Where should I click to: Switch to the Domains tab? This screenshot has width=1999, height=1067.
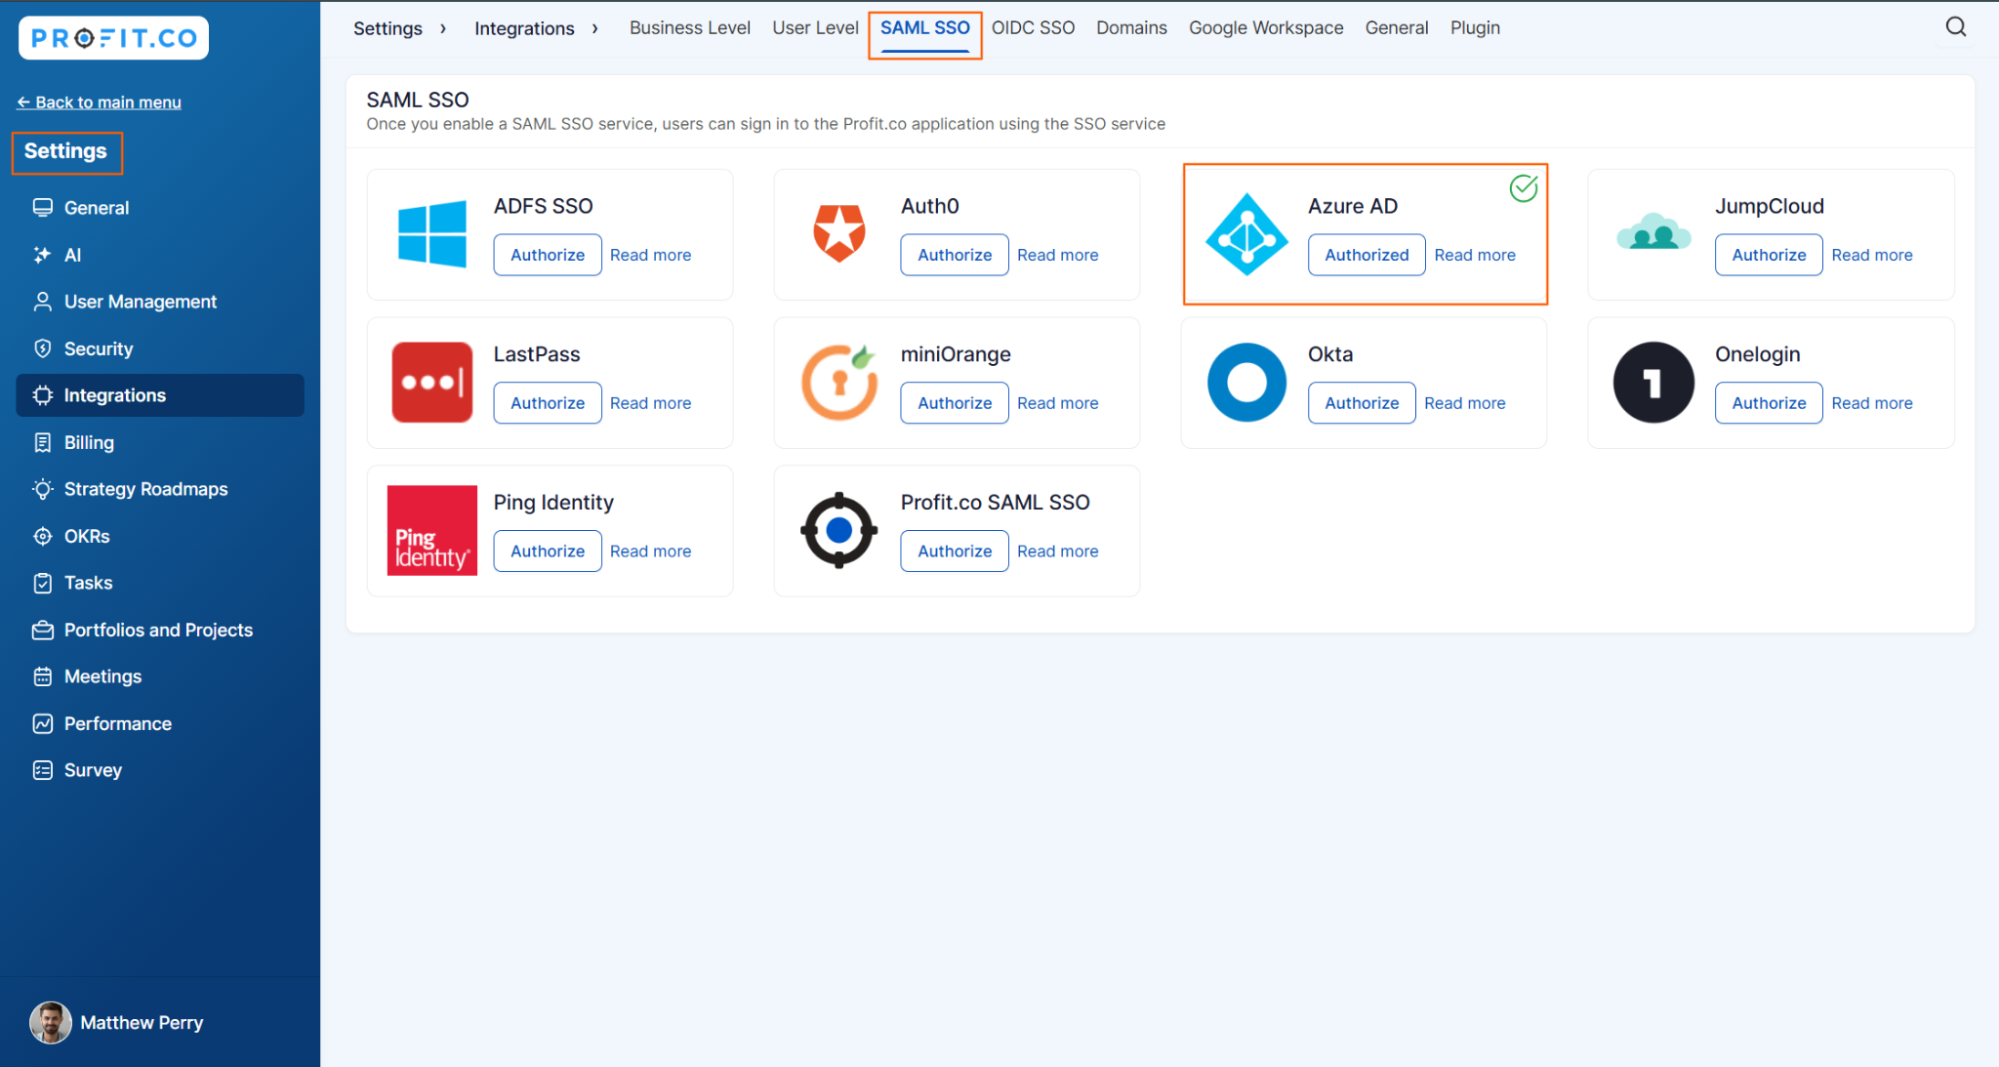(1131, 28)
